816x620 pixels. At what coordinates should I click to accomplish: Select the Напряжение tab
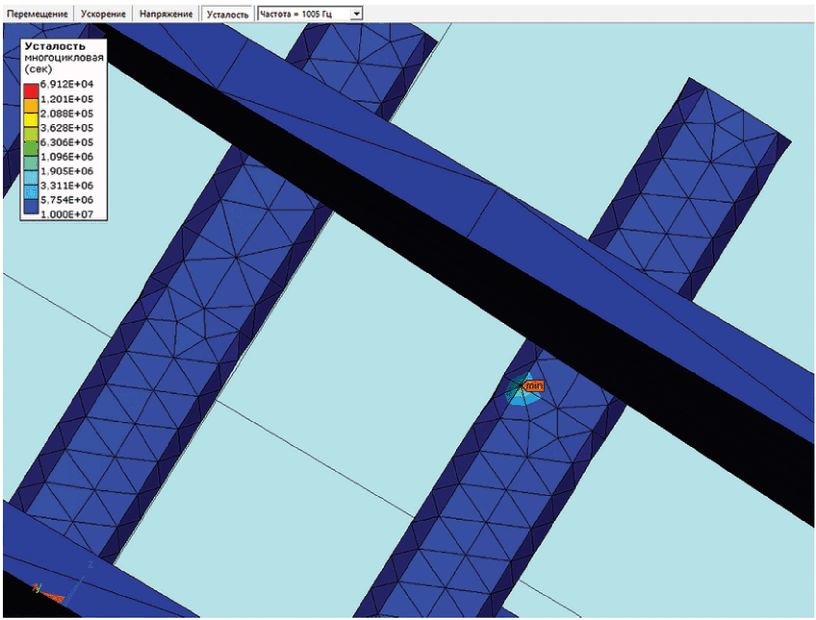(x=167, y=14)
